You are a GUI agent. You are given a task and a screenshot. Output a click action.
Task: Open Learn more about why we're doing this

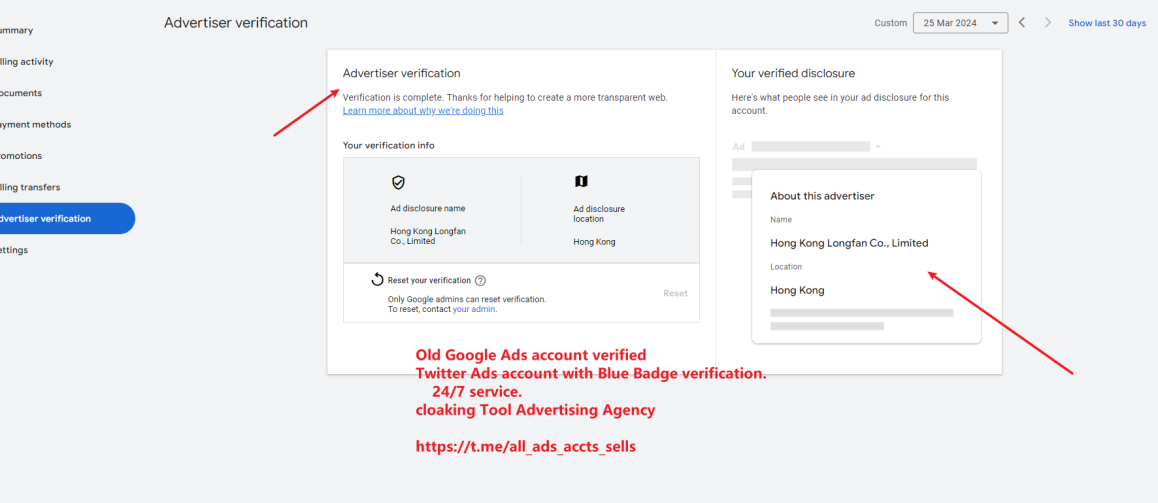tap(423, 111)
